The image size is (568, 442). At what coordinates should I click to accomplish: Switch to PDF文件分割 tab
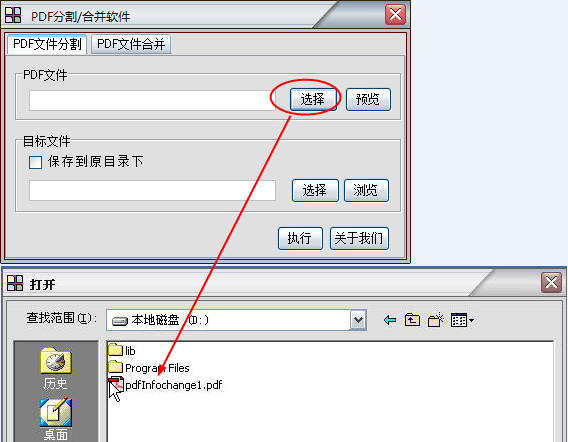click(x=47, y=44)
